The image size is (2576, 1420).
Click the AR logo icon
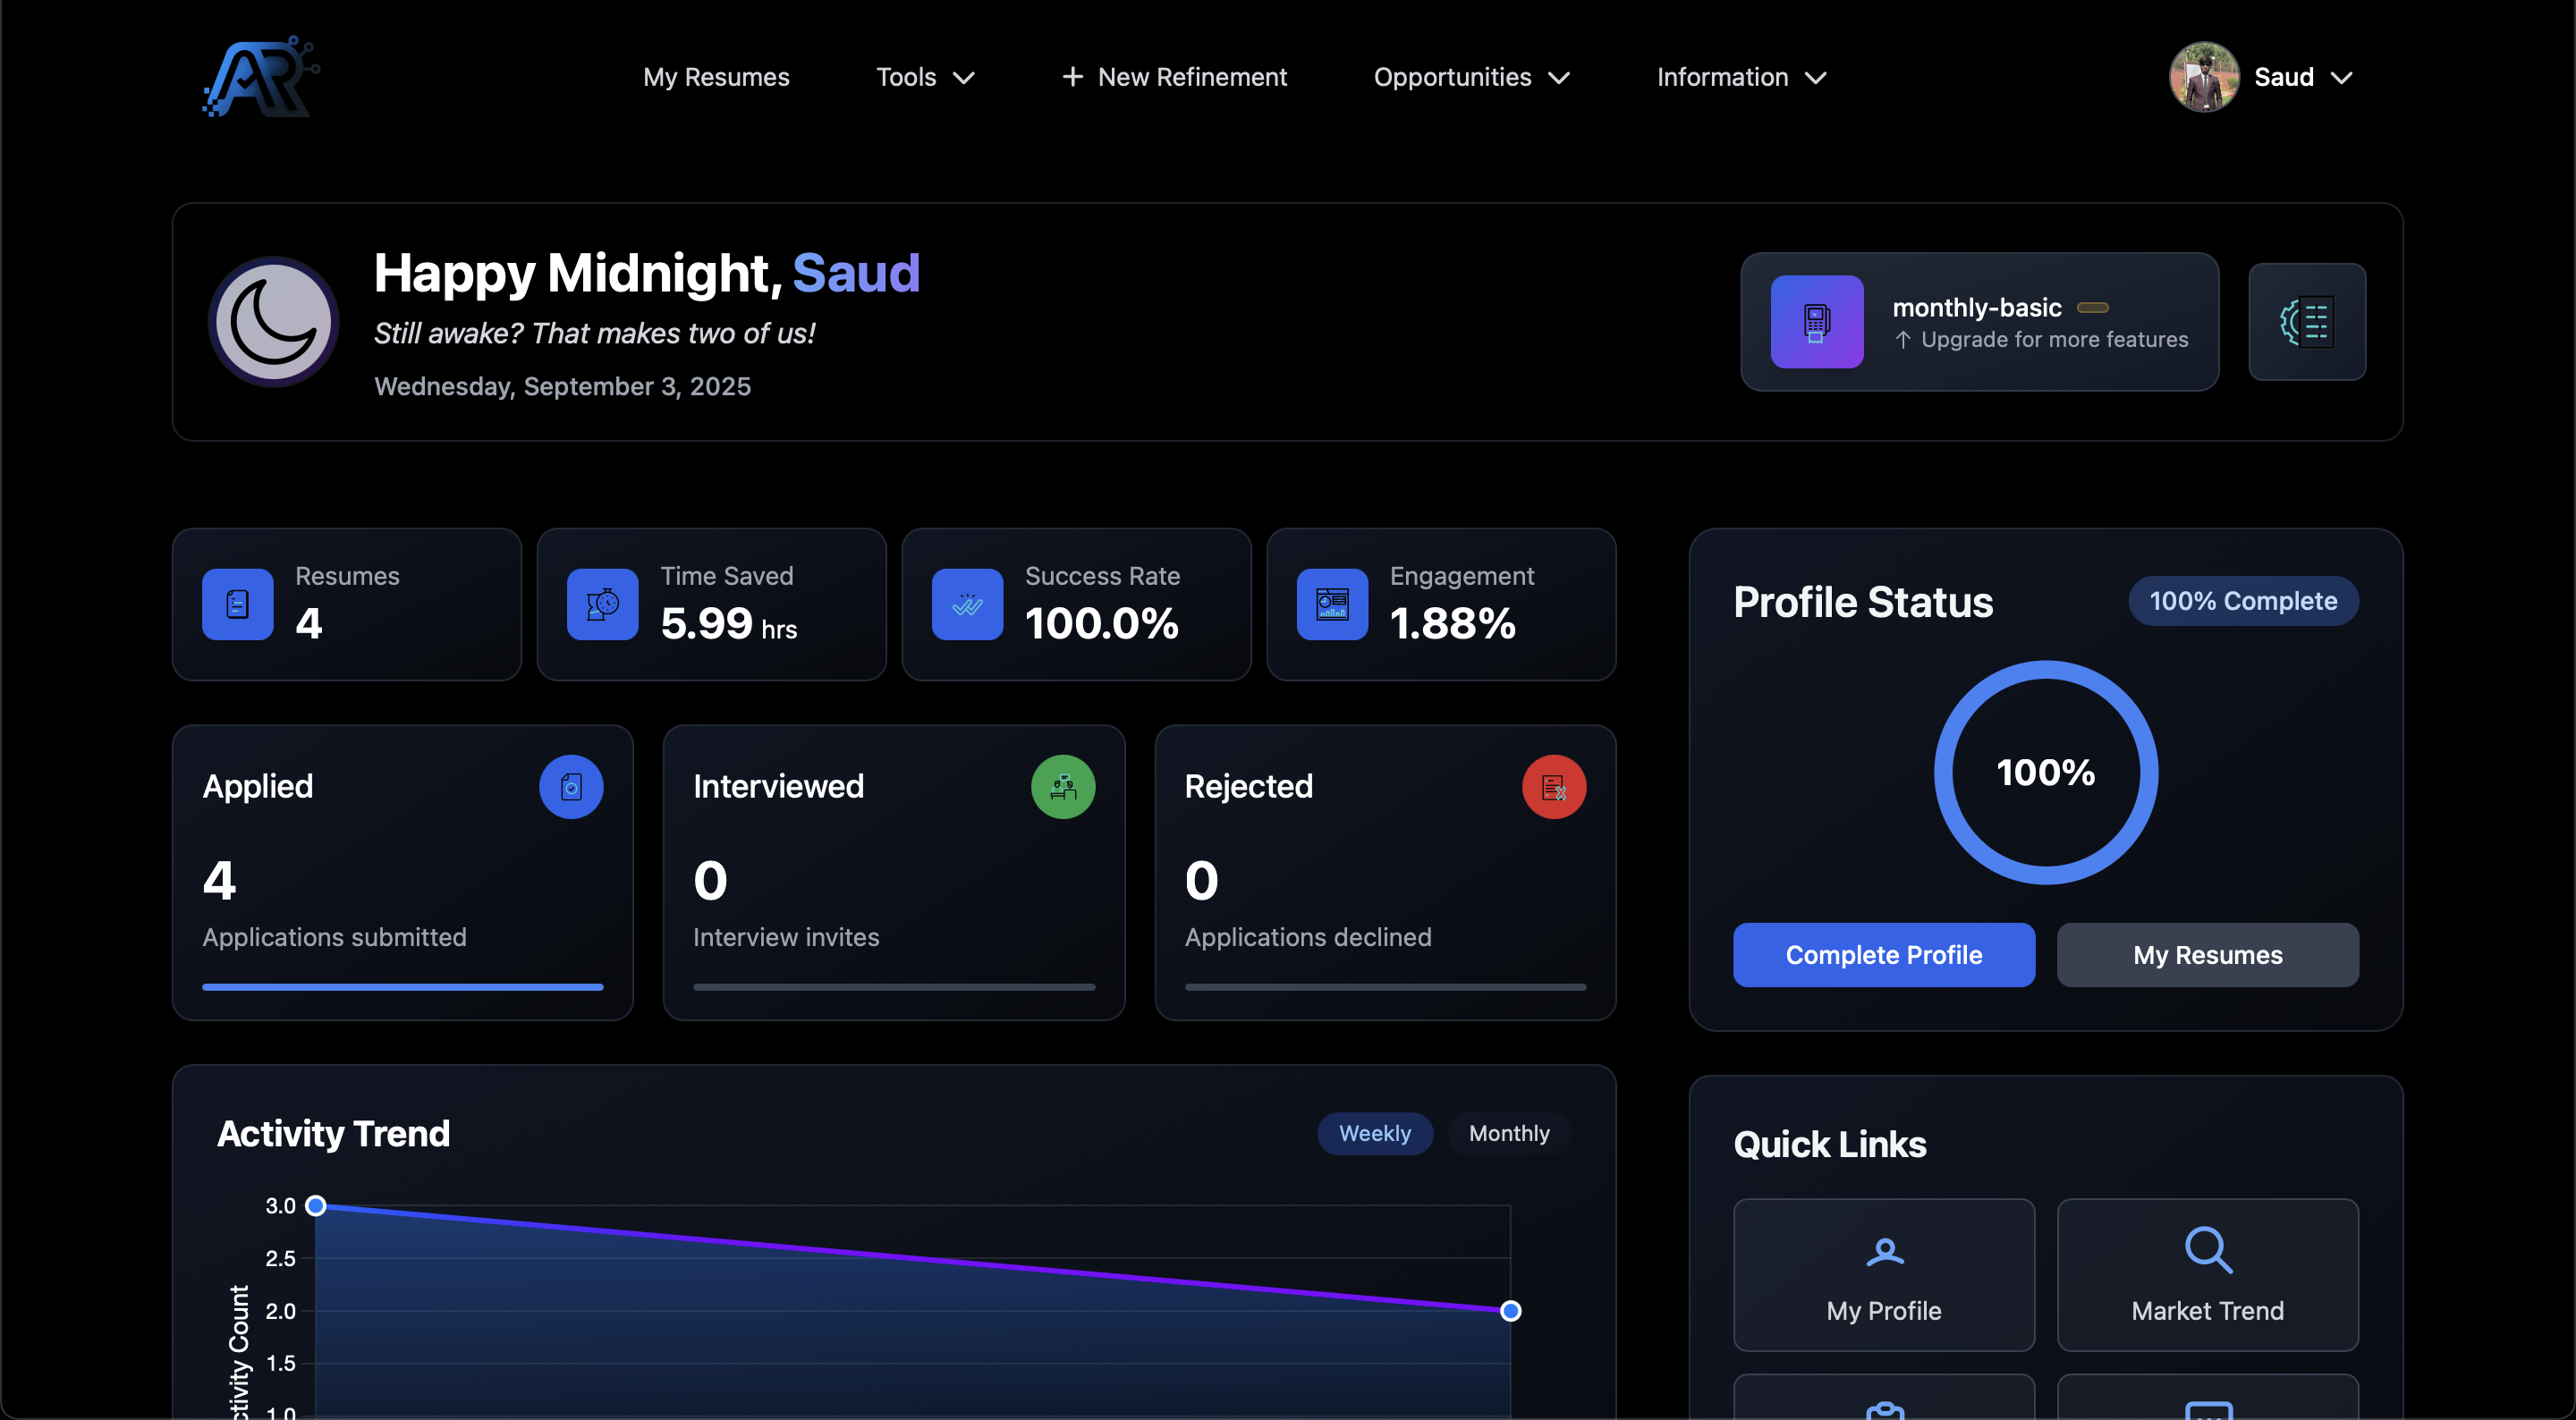click(261, 77)
